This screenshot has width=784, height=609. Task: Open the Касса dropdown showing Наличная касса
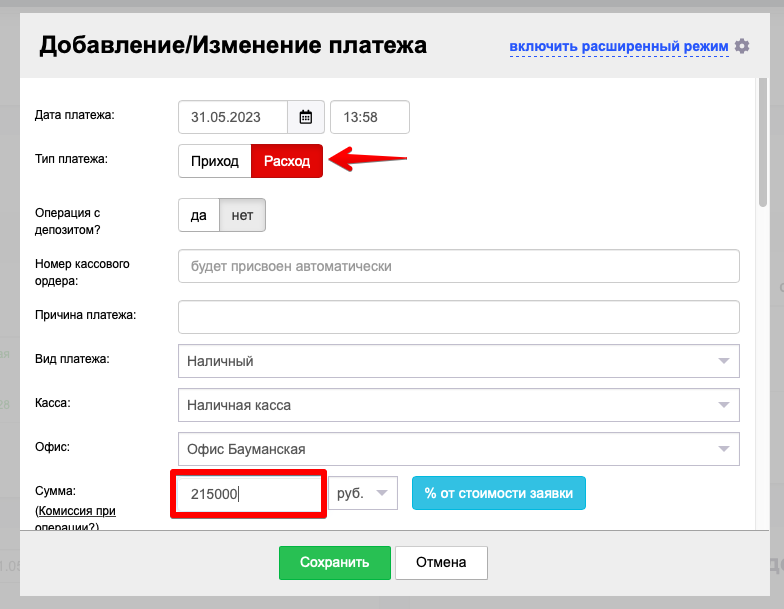(458, 405)
